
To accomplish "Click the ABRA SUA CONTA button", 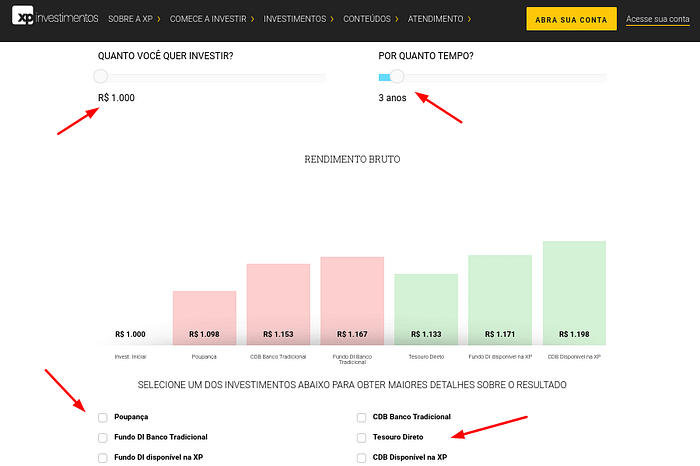I will 571,19.
